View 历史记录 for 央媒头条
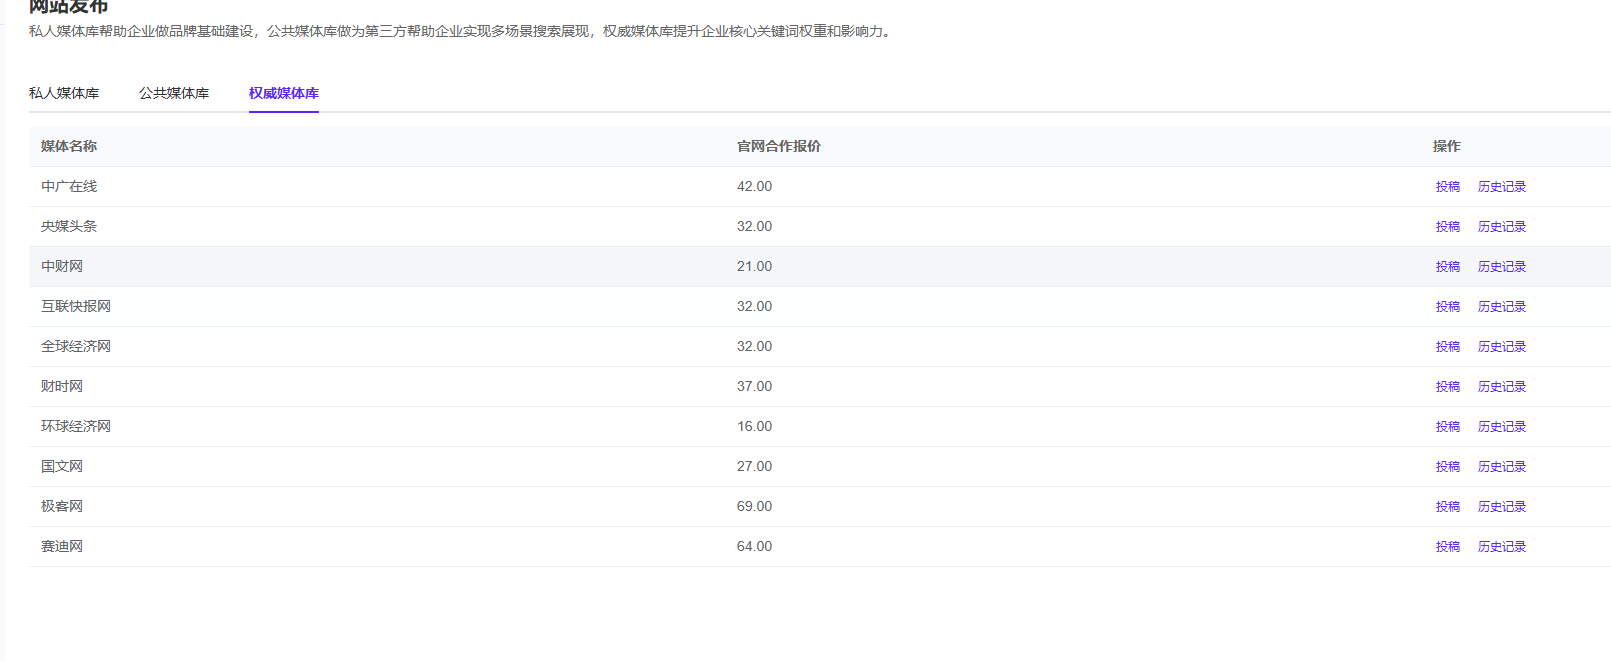 click(1502, 227)
